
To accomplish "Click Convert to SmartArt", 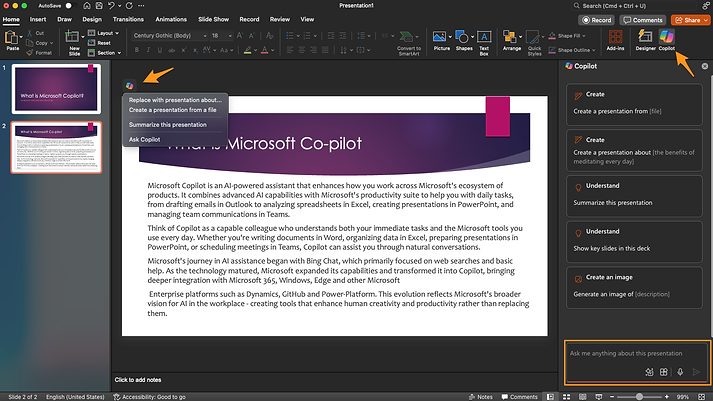I will tap(409, 43).
